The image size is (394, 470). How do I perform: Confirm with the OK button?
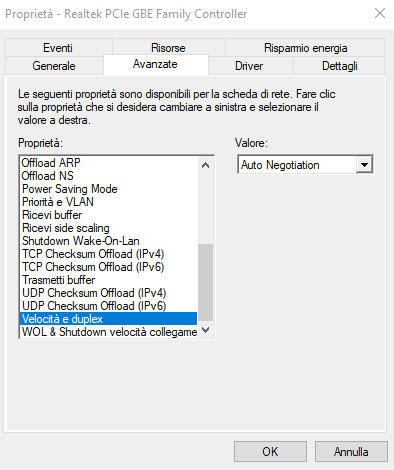[270, 452]
